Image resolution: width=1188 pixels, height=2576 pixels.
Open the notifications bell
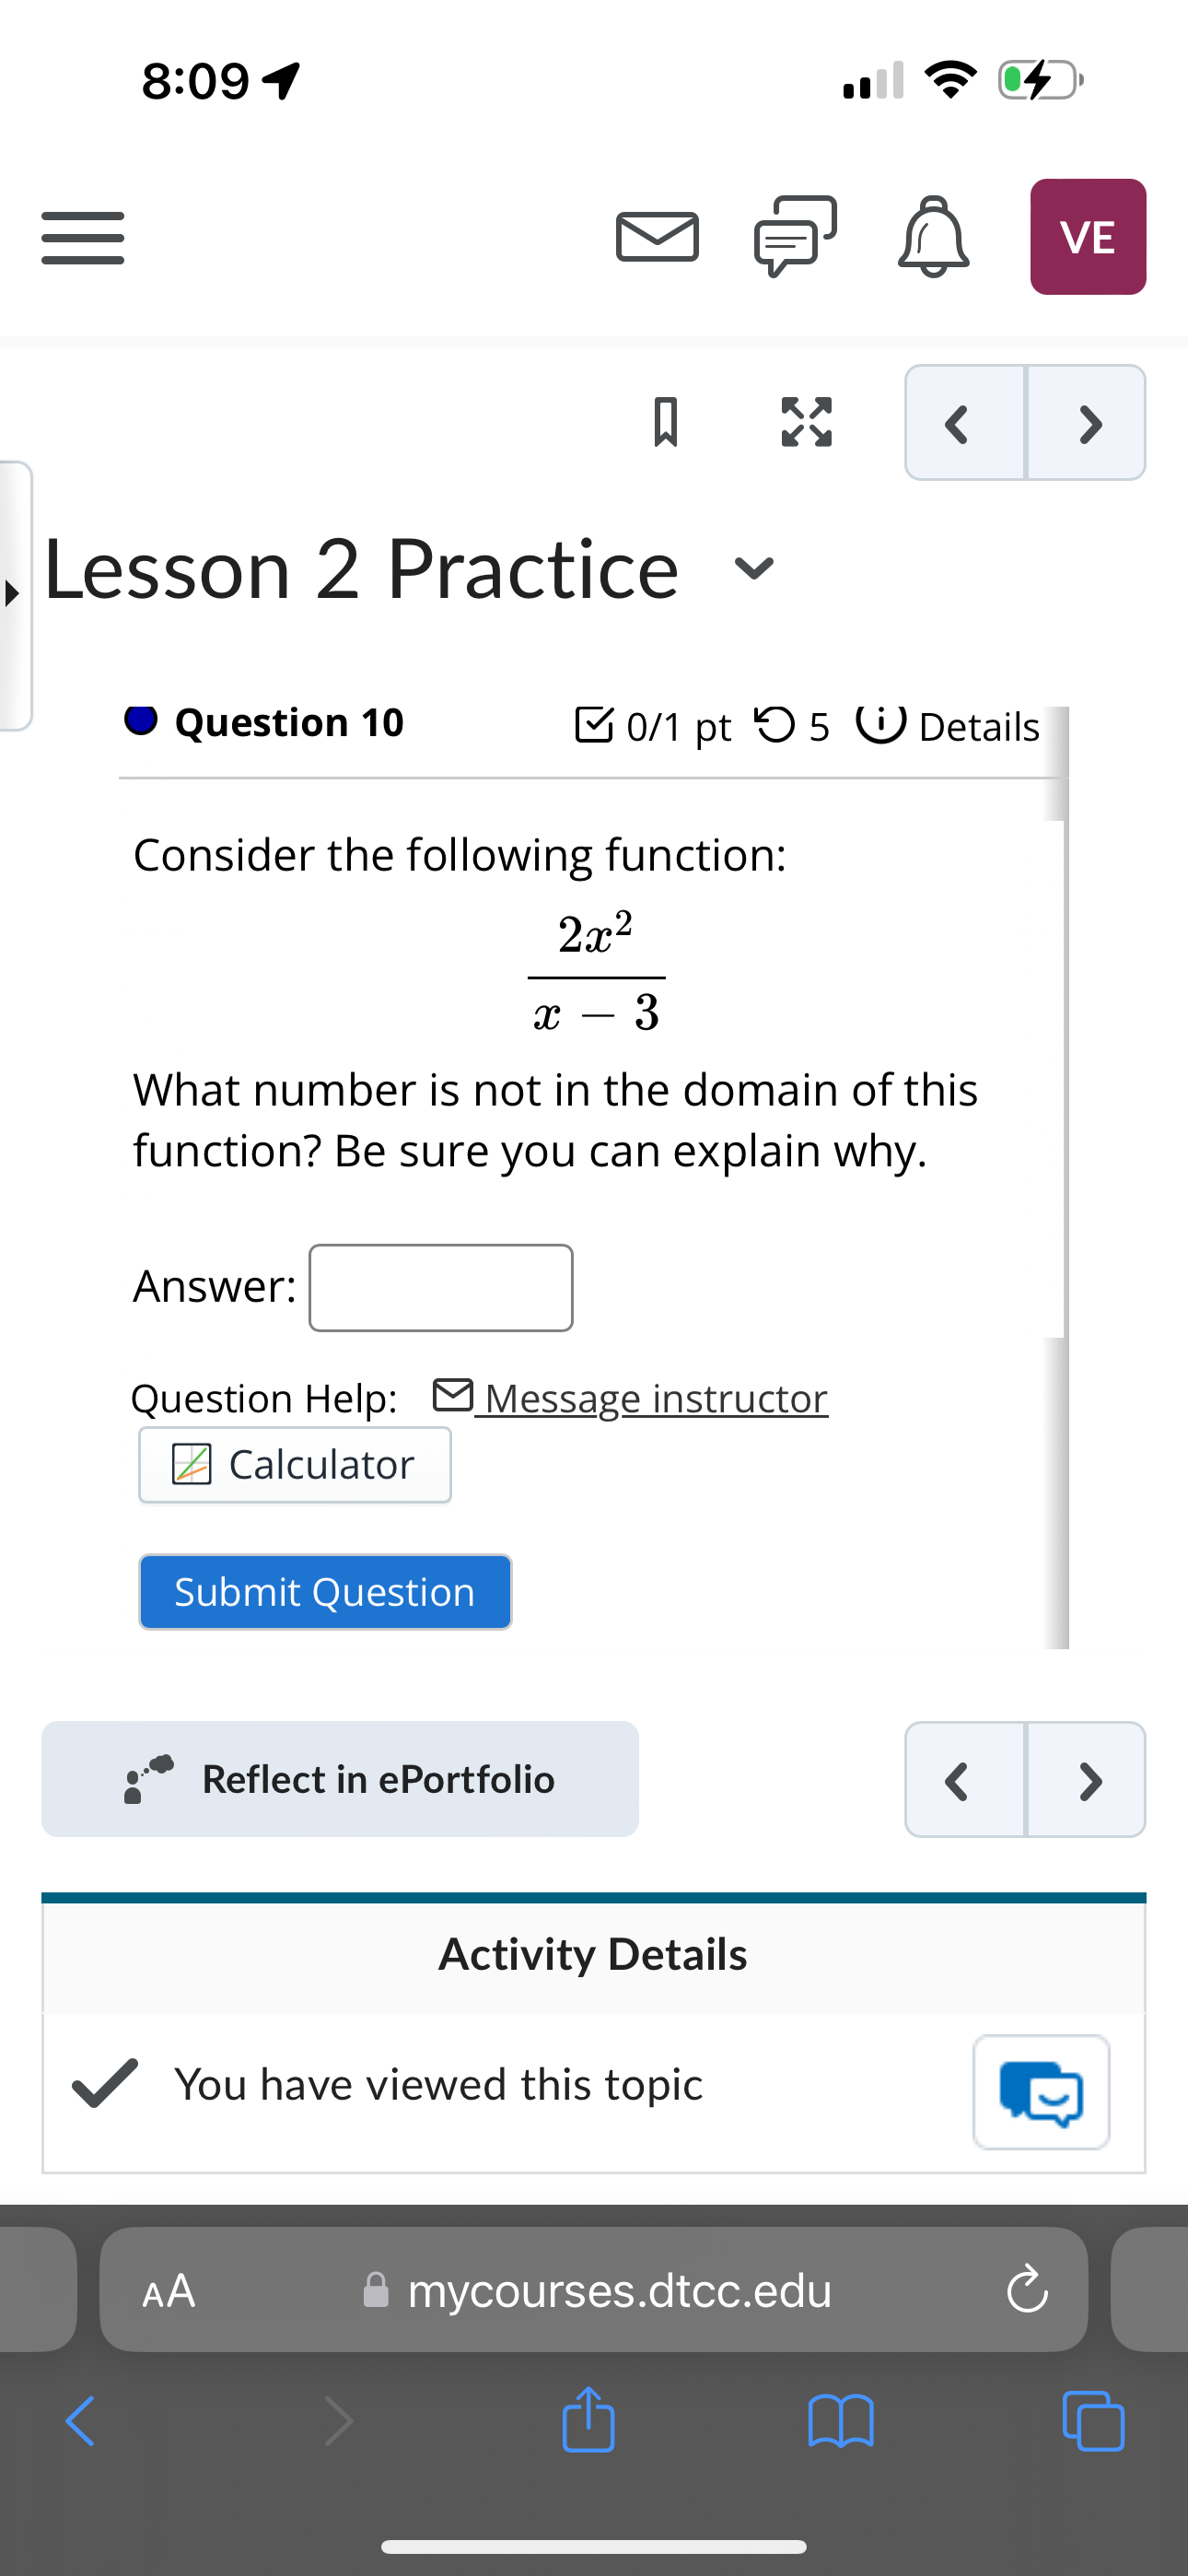tap(932, 236)
